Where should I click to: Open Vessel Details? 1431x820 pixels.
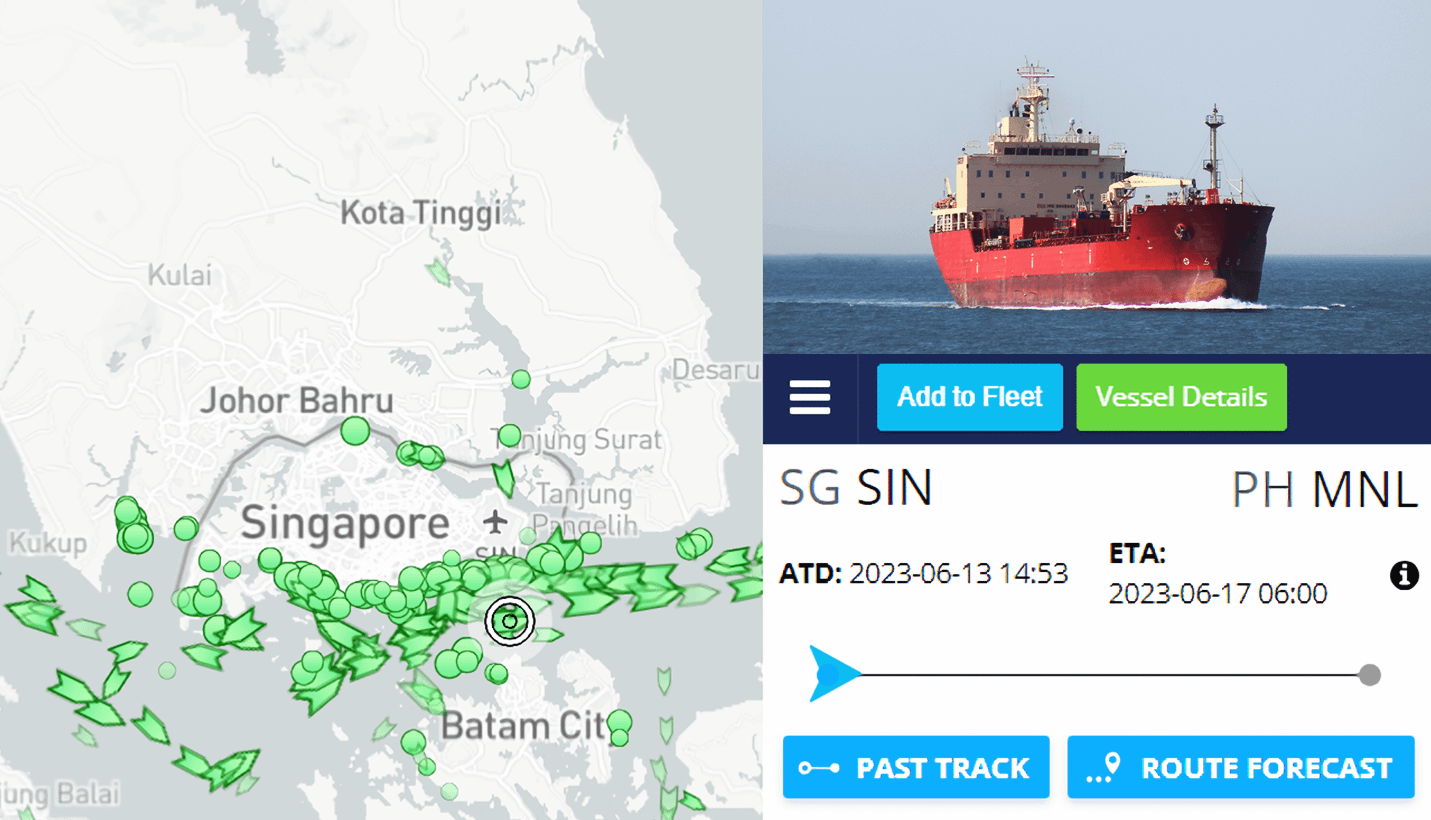tap(1181, 397)
